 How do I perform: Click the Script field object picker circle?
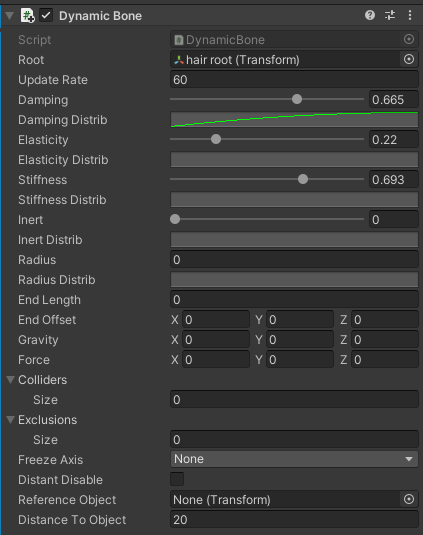409,40
